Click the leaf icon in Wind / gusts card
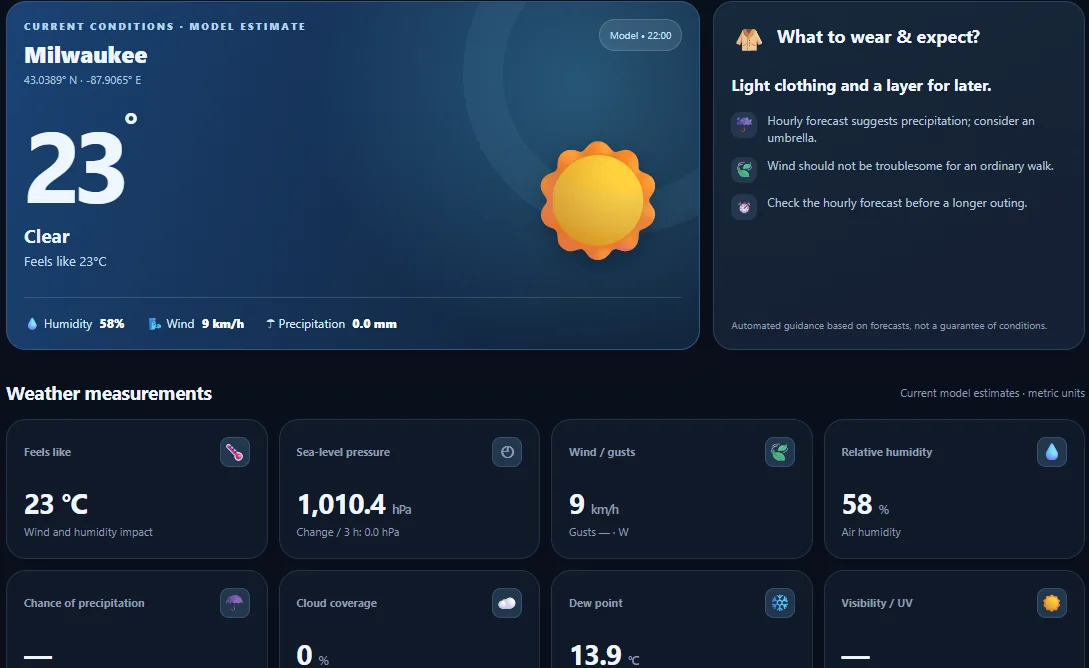The height and width of the screenshot is (668, 1089). coord(779,453)
